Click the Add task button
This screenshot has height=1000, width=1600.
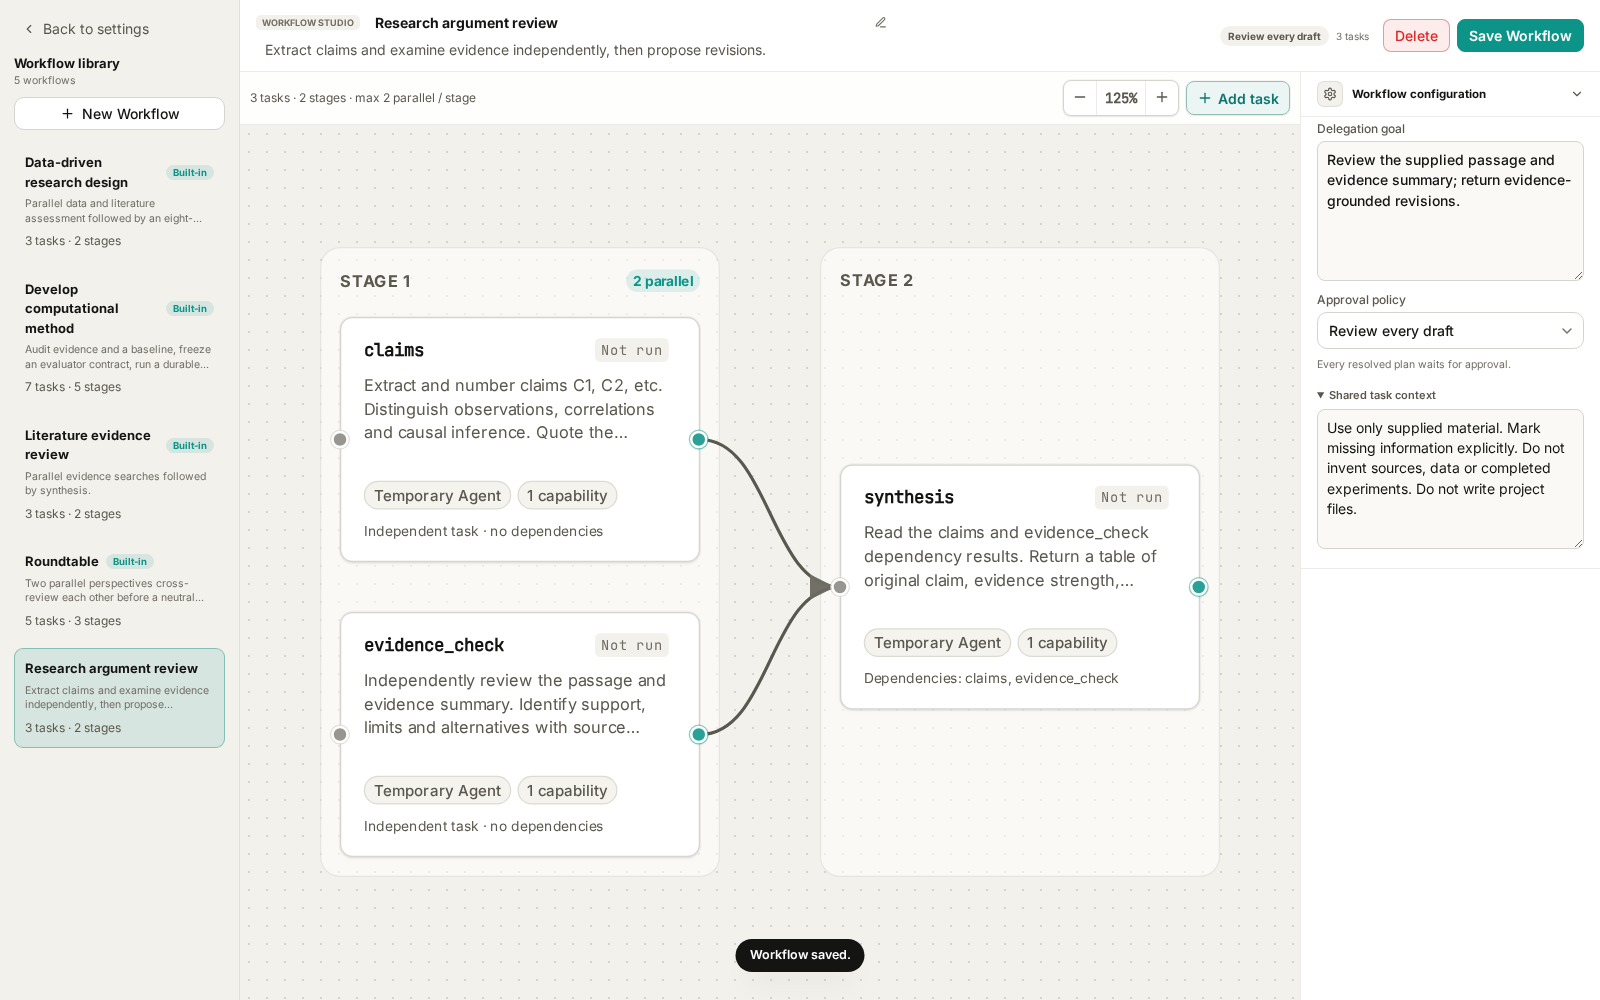coord(1238,98)
